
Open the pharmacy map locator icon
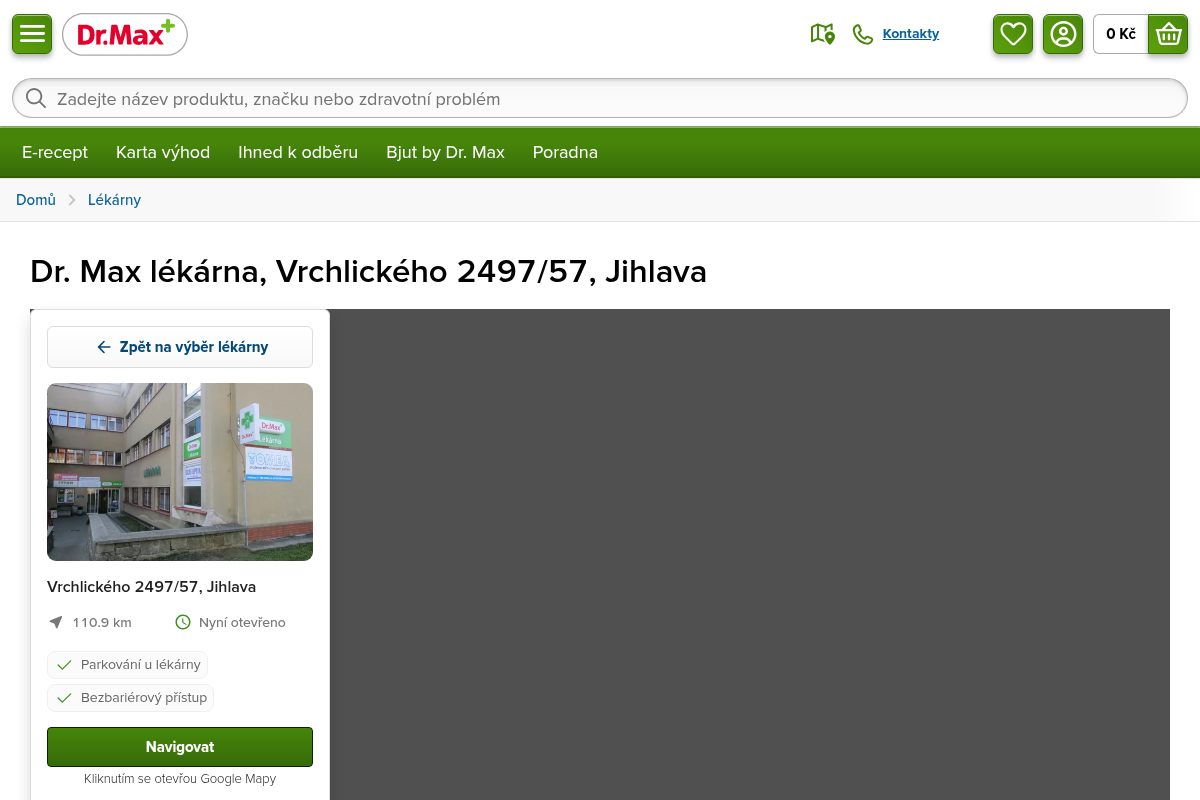pos(822,34)
